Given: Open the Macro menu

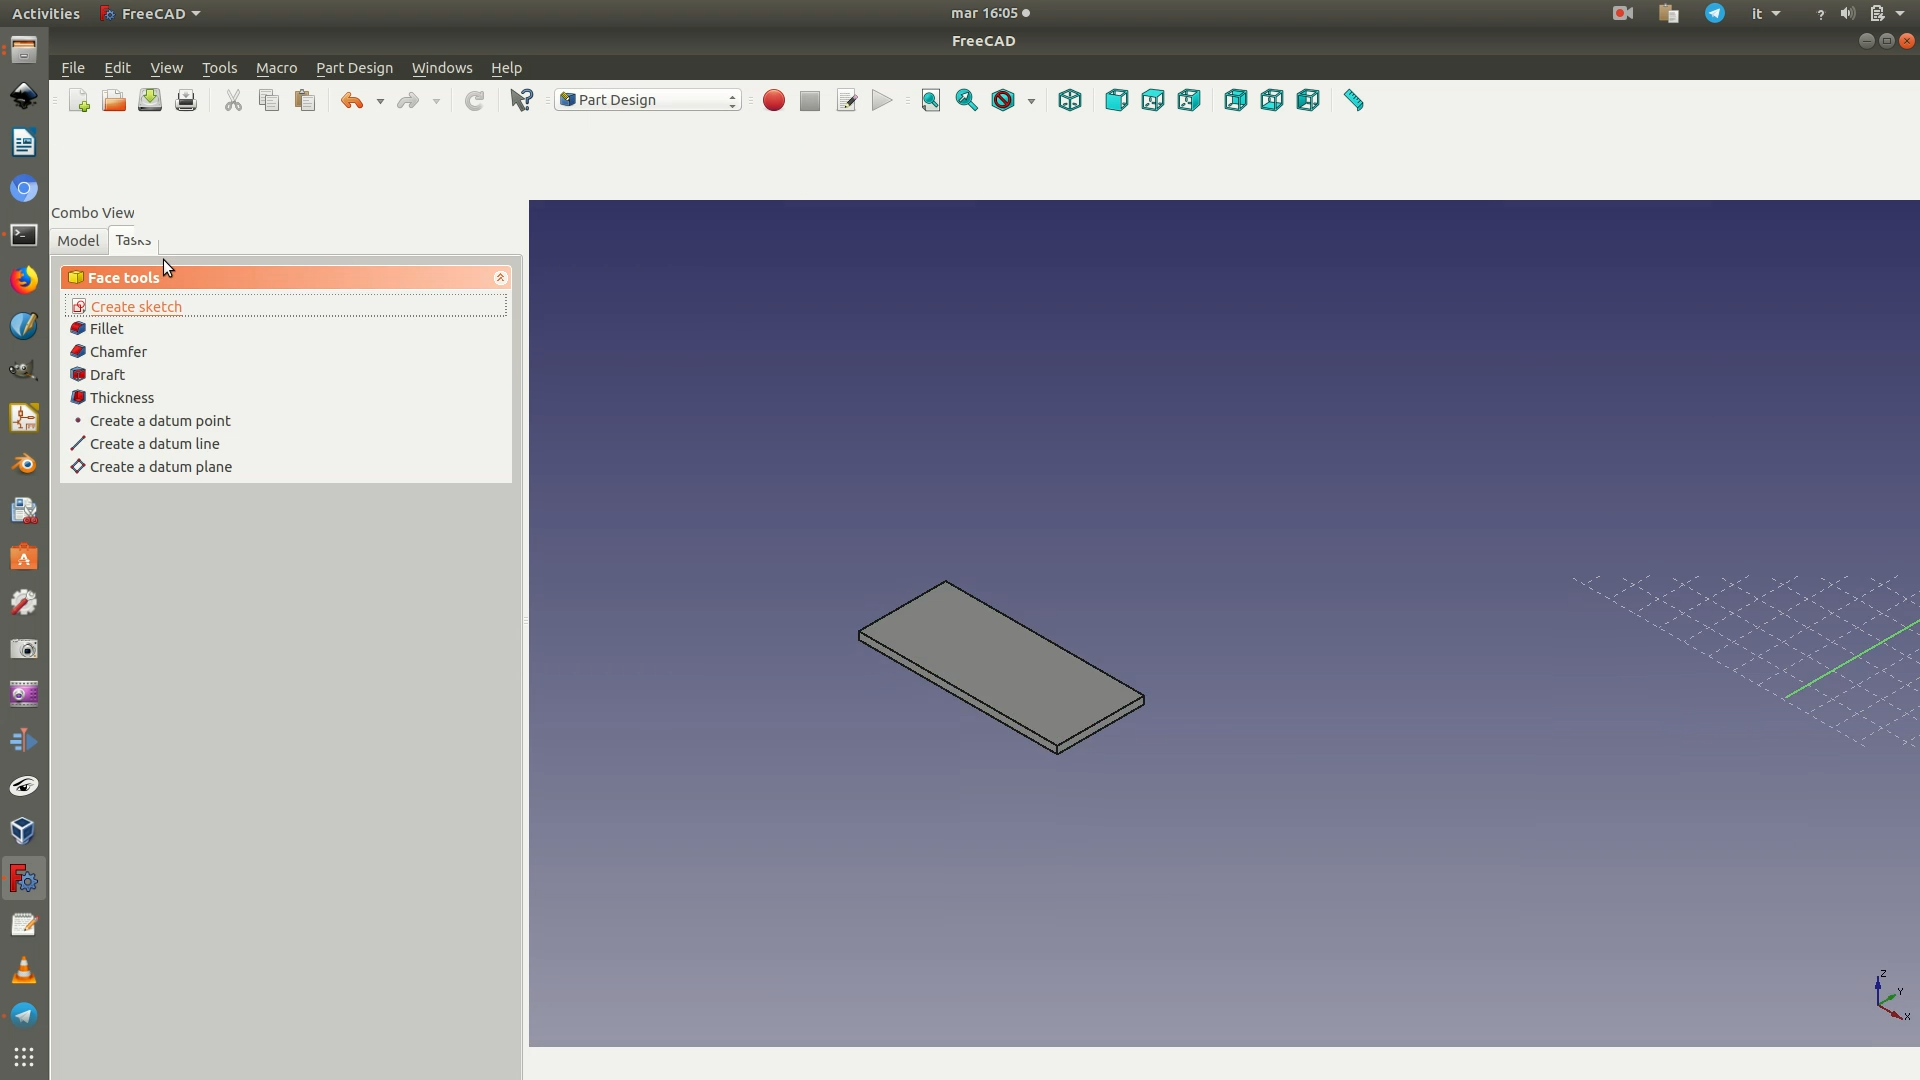Looking at the screenshot, I should [276, 68].
